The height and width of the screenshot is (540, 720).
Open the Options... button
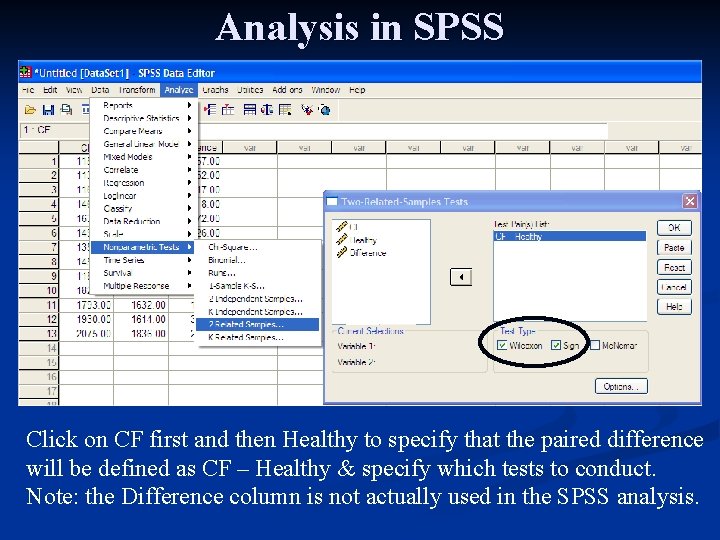(x=621, y=387)
